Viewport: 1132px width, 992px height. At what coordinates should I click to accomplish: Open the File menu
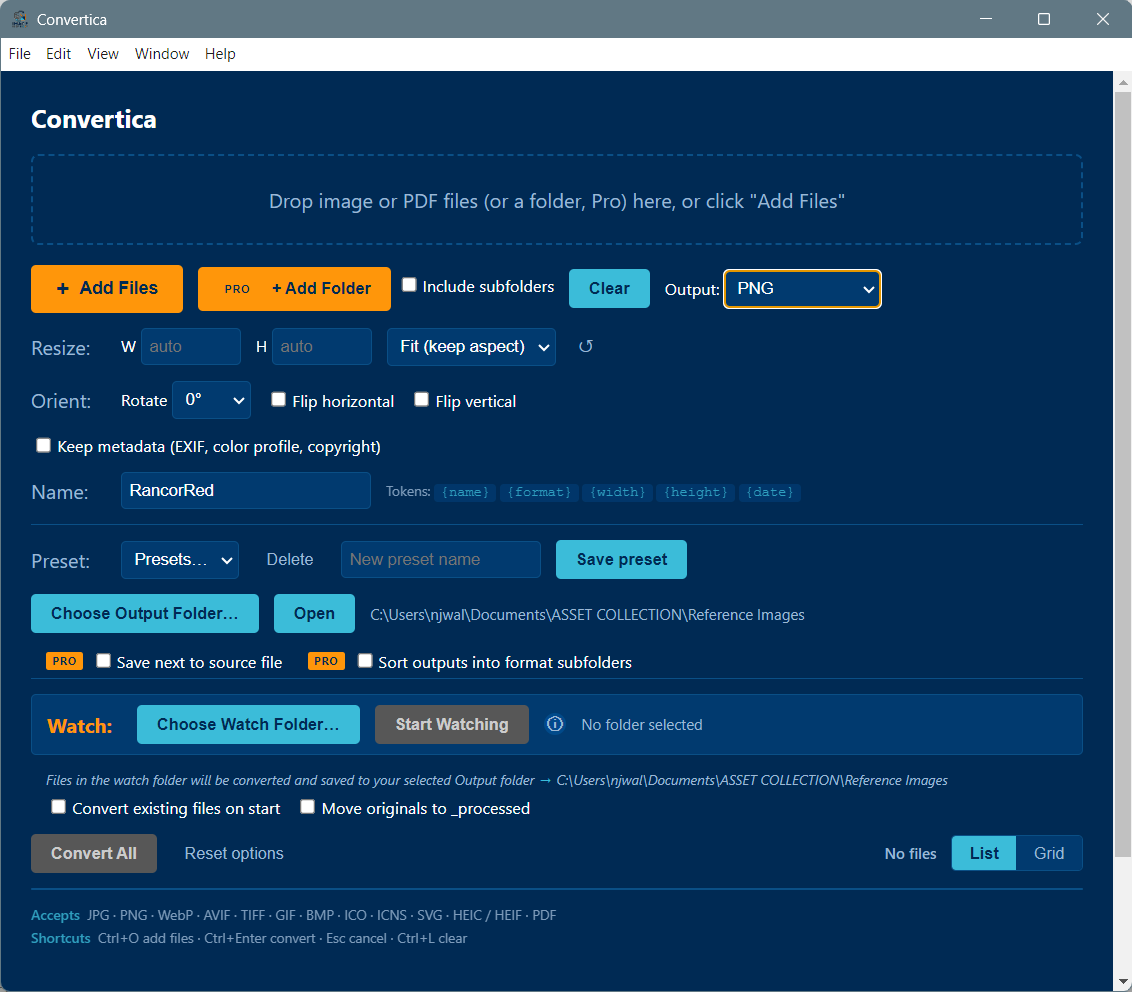pyautogui.click(x=19, y=54)
